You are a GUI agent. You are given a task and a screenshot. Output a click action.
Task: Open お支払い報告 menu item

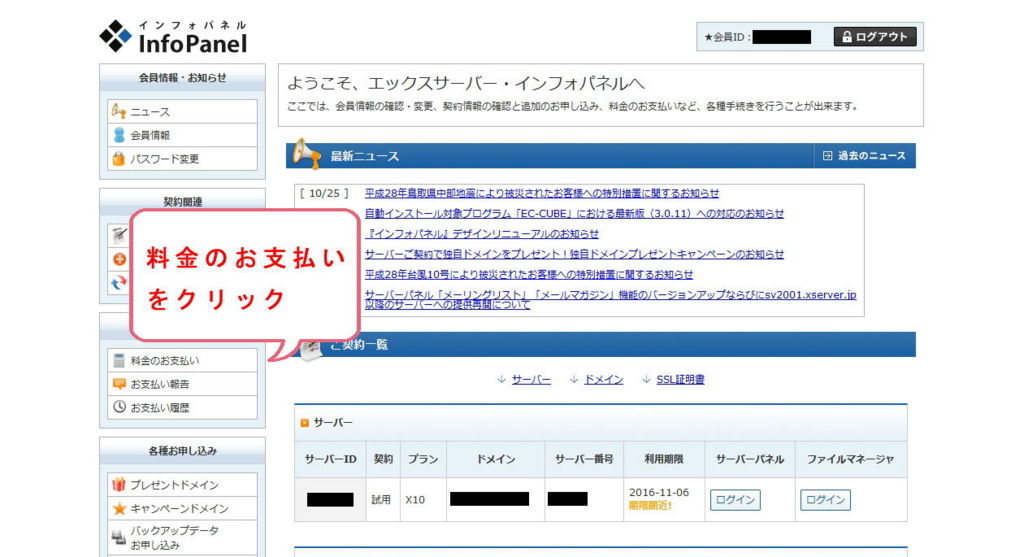[x=182, y=383]
